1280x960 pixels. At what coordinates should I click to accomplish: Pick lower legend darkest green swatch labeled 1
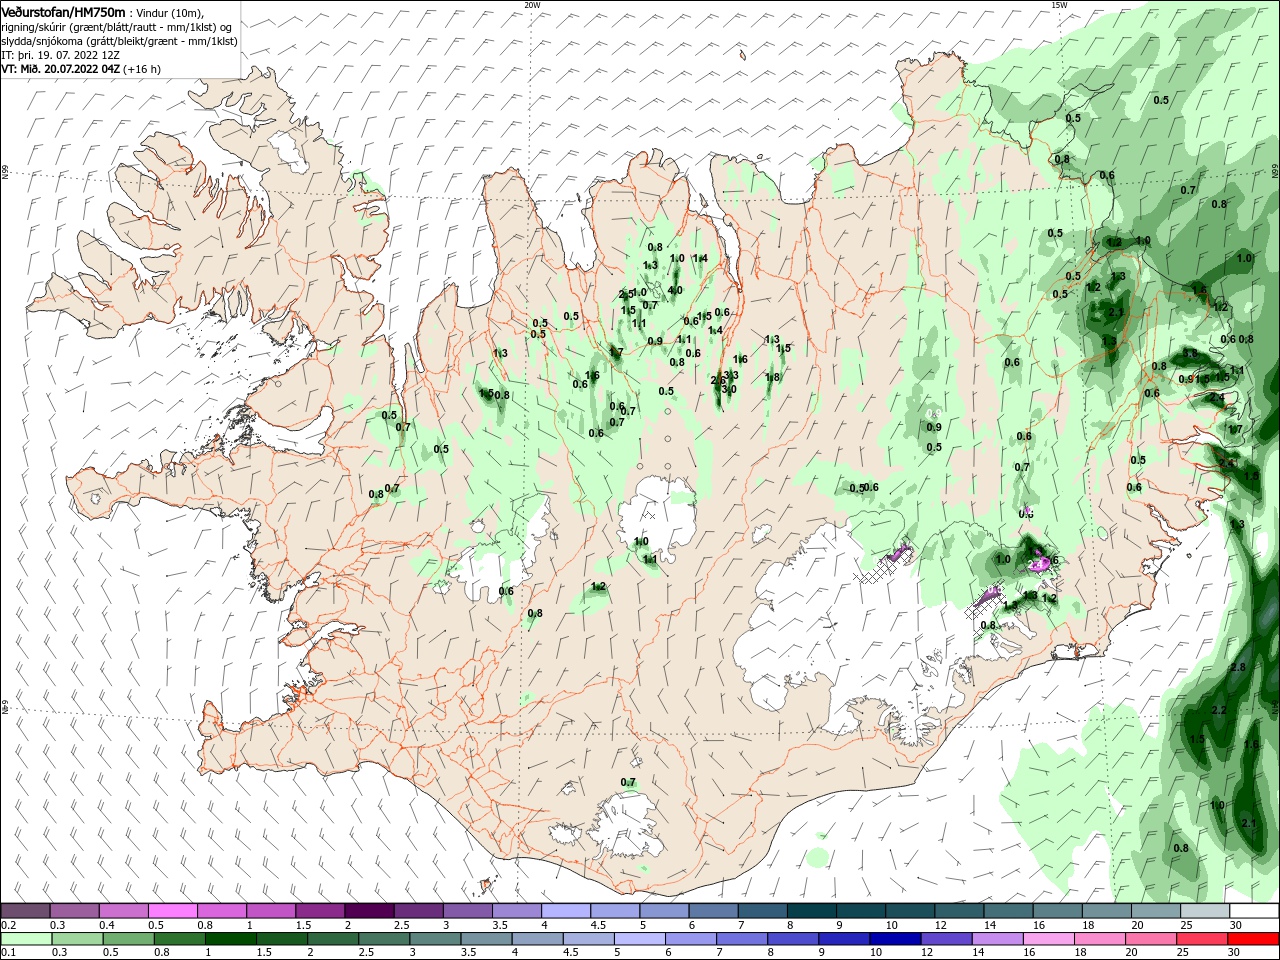pyautogui.click(x=230, y=939)
